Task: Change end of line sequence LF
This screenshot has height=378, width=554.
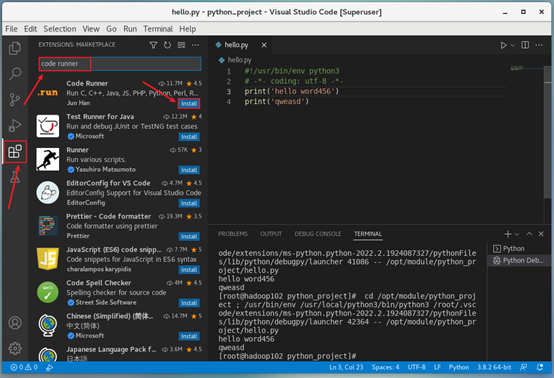Action: (437, 367)
